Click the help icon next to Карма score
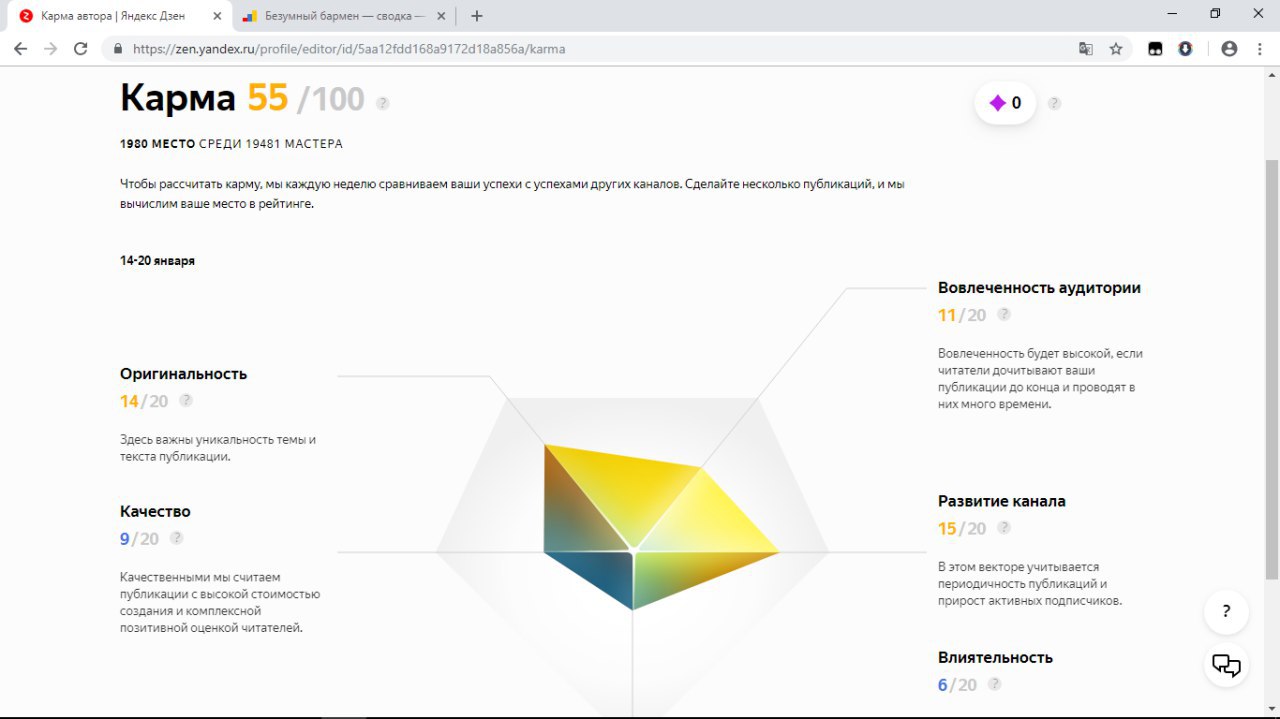 (383, 103)
